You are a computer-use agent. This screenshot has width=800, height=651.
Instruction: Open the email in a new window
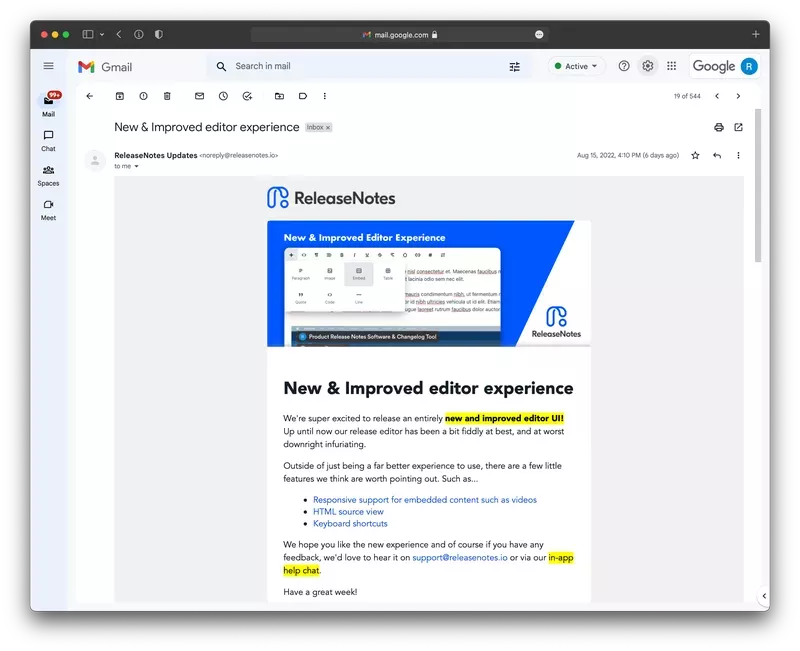[739, 128]
